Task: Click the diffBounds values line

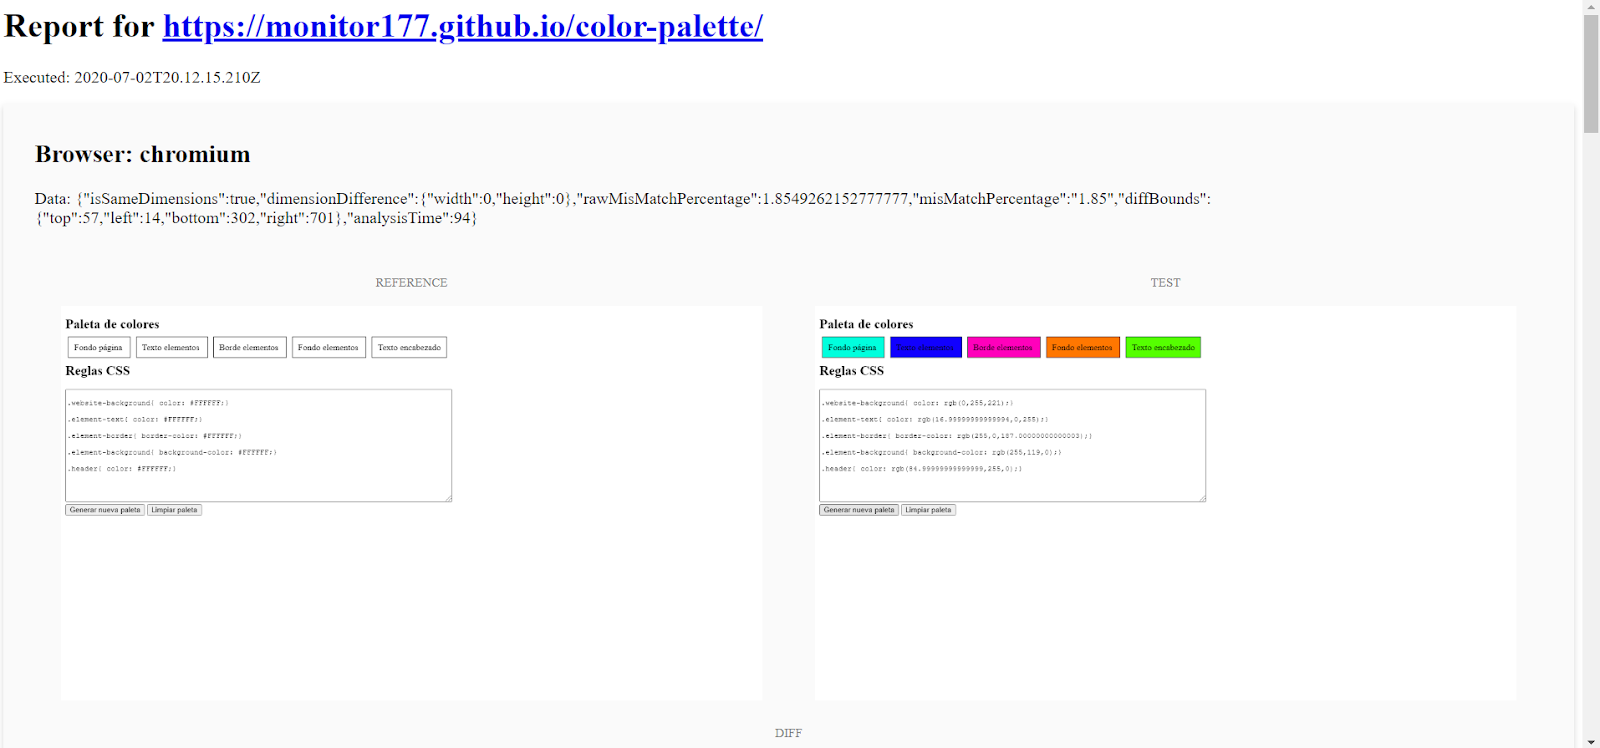Action: tap(256, 218)
